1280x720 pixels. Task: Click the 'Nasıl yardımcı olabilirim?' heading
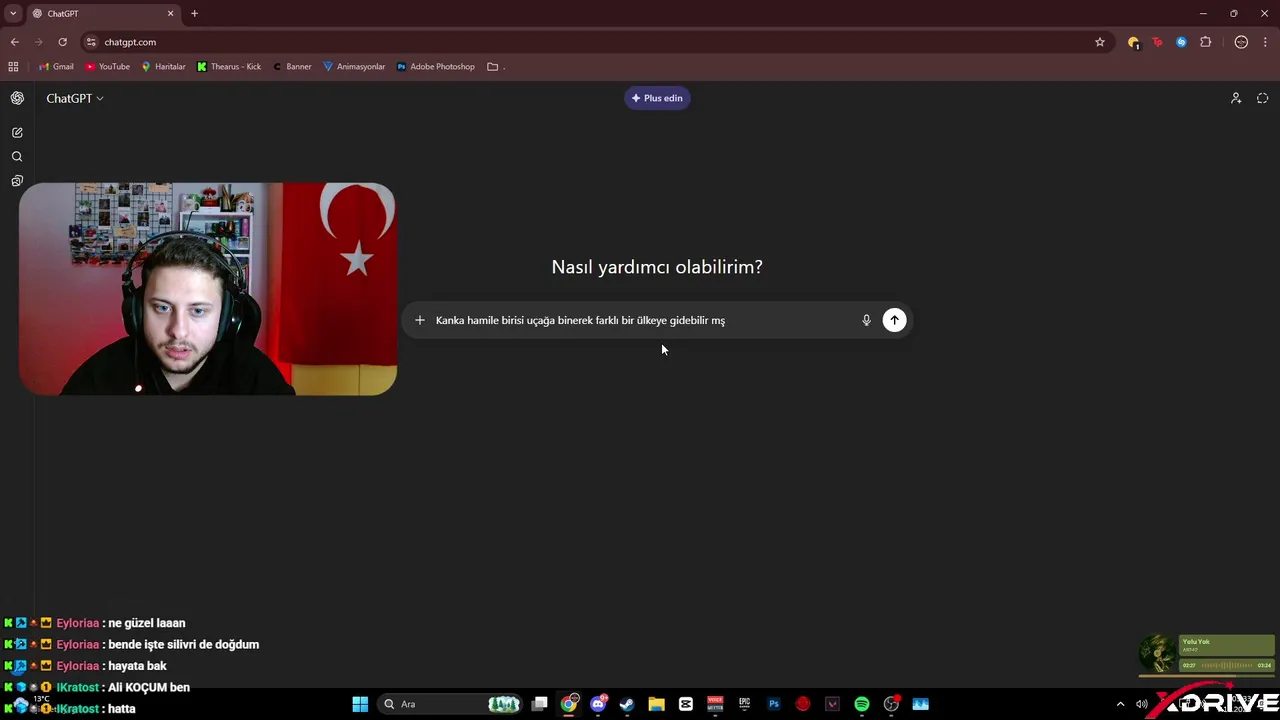(x=657, y=267)
